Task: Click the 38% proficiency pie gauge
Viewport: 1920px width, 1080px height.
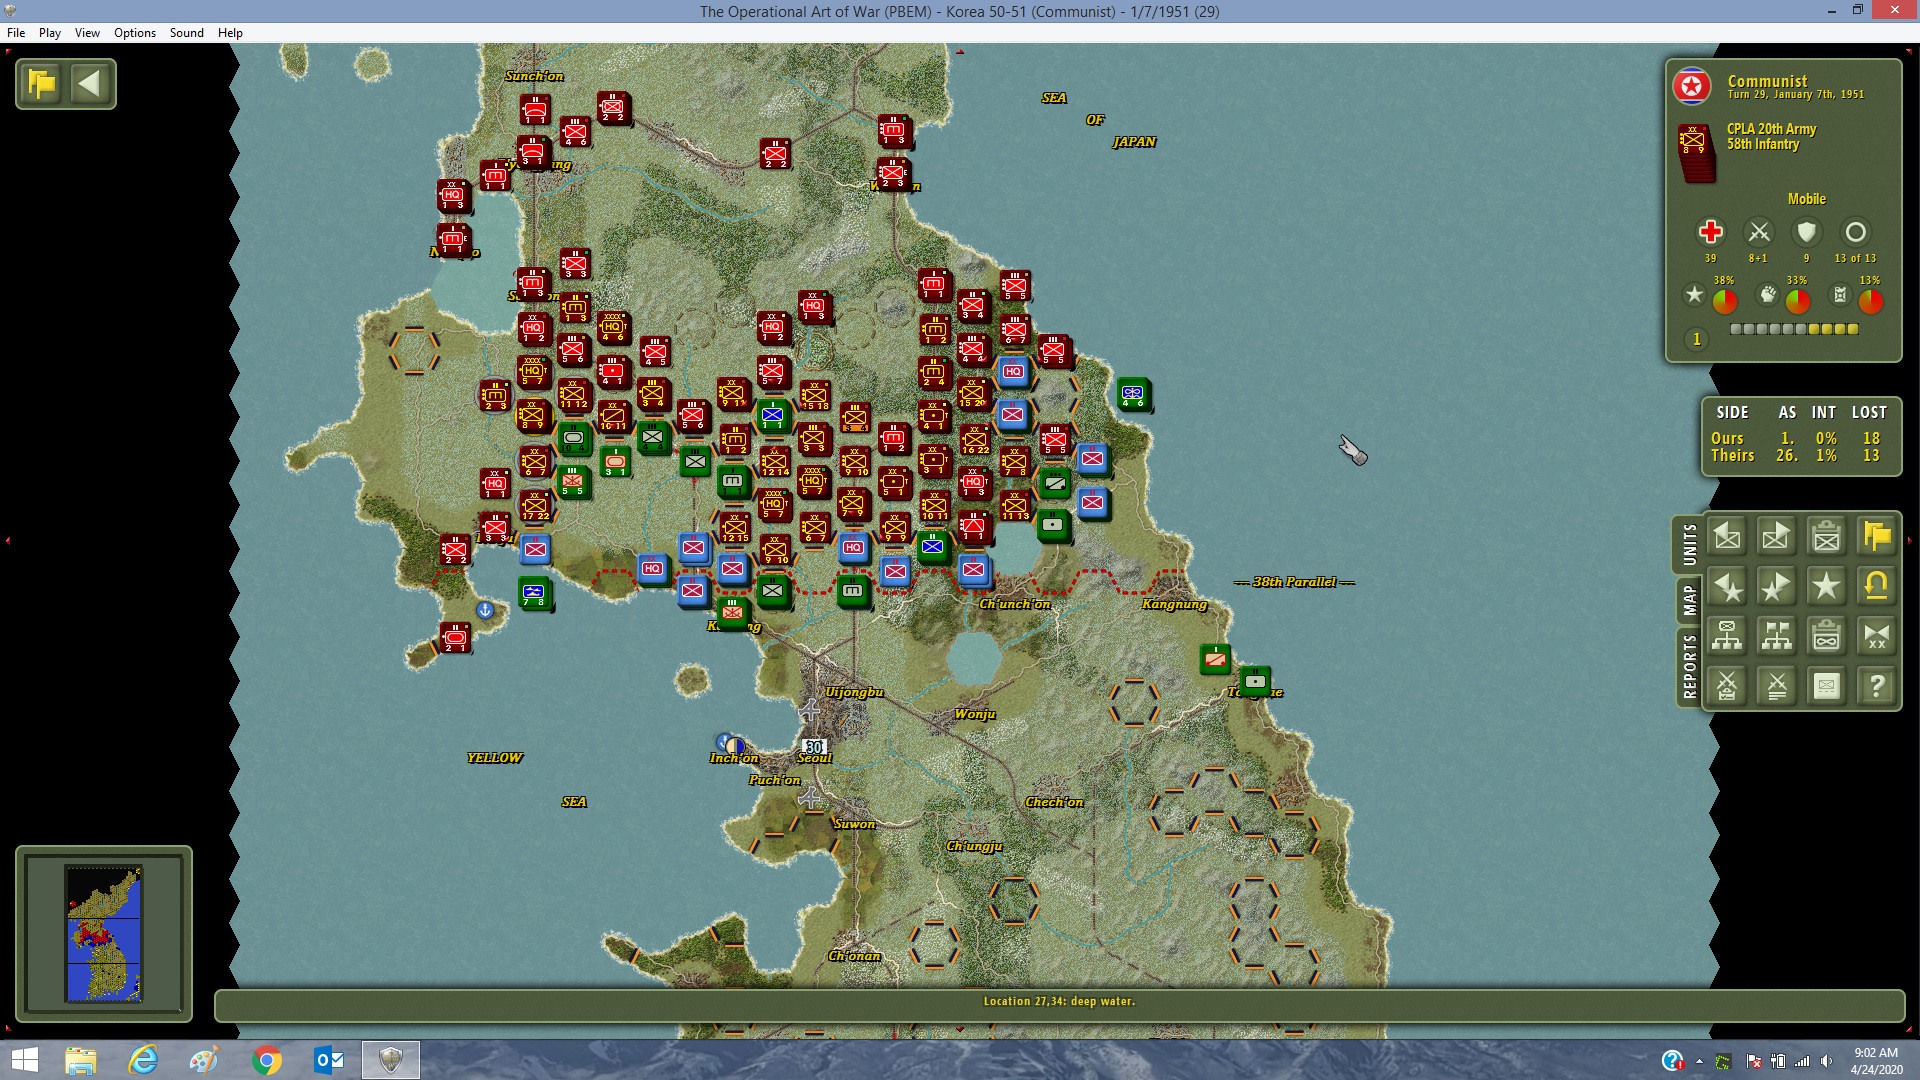Action: coord(1725,301)
